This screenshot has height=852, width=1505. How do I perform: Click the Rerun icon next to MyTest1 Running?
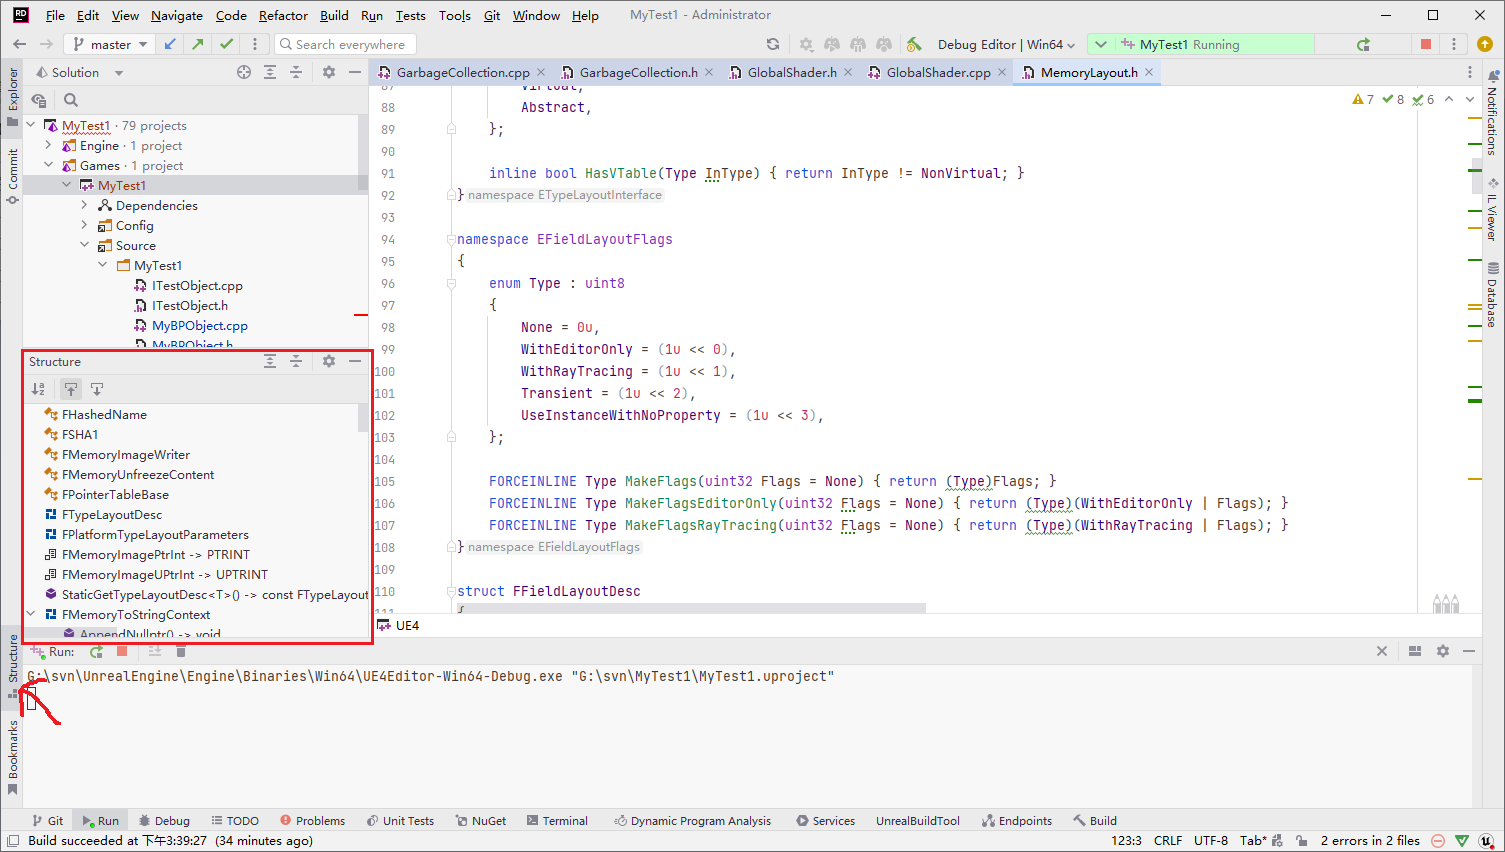1363,44
